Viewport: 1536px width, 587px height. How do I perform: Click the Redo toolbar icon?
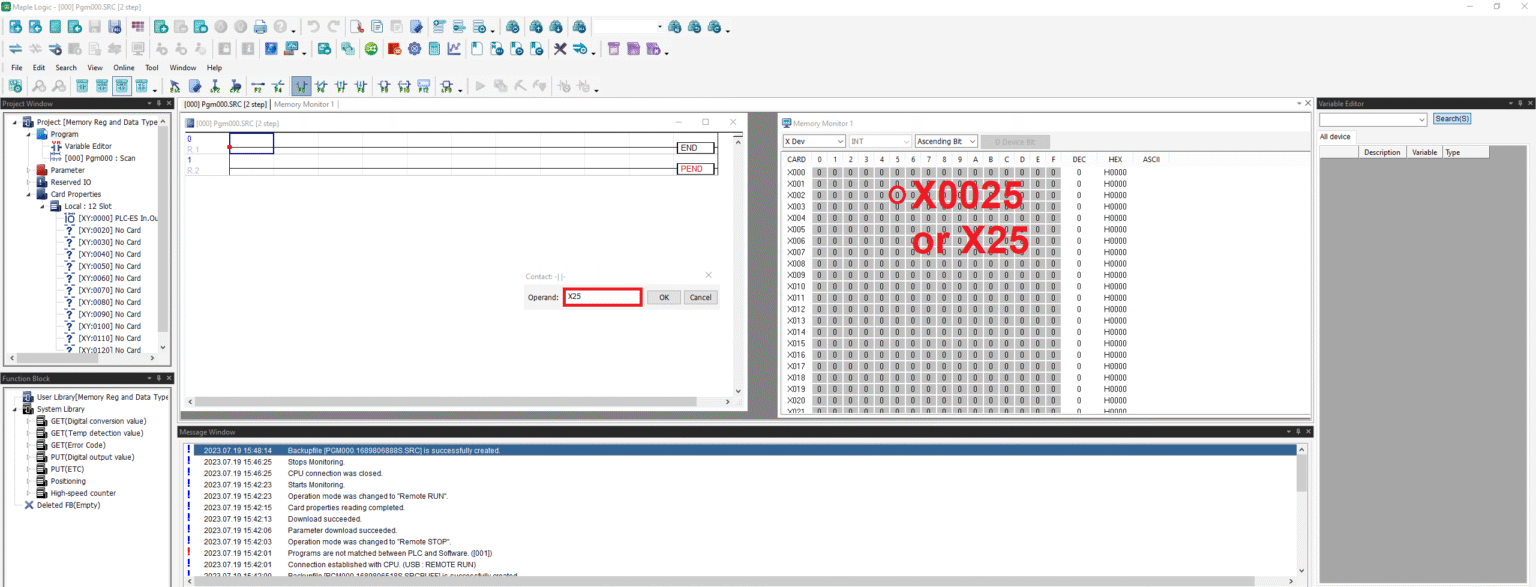(x=333, y=27)
